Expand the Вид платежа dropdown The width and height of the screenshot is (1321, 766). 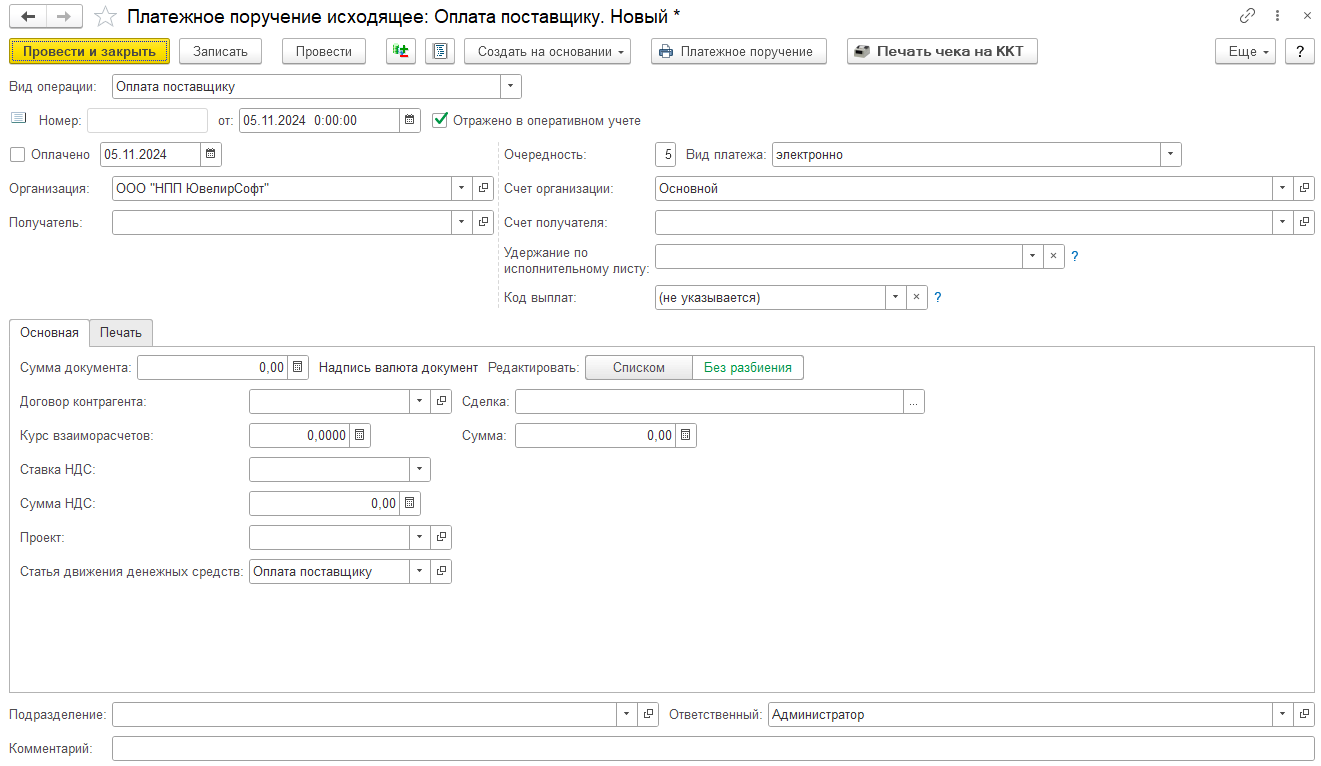click(1171, 154)
